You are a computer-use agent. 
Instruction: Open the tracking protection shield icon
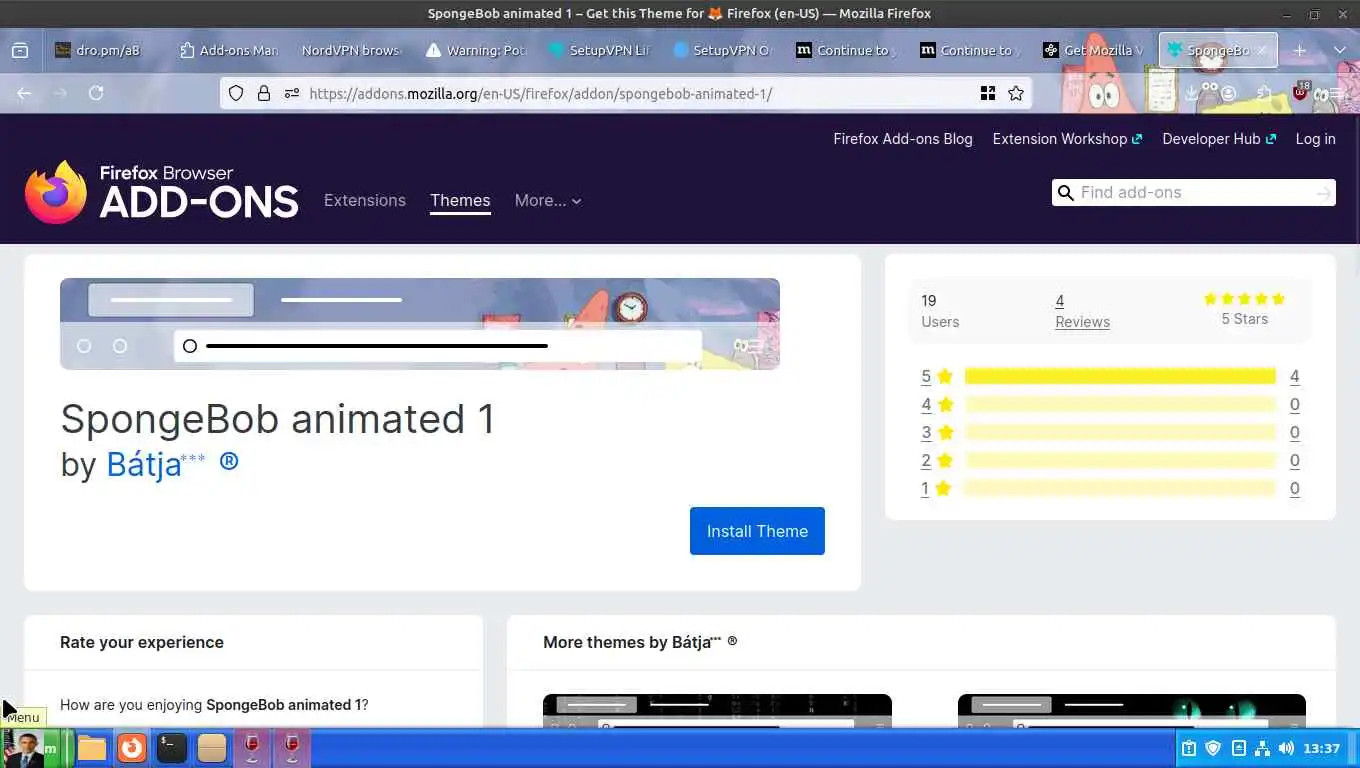236,93
